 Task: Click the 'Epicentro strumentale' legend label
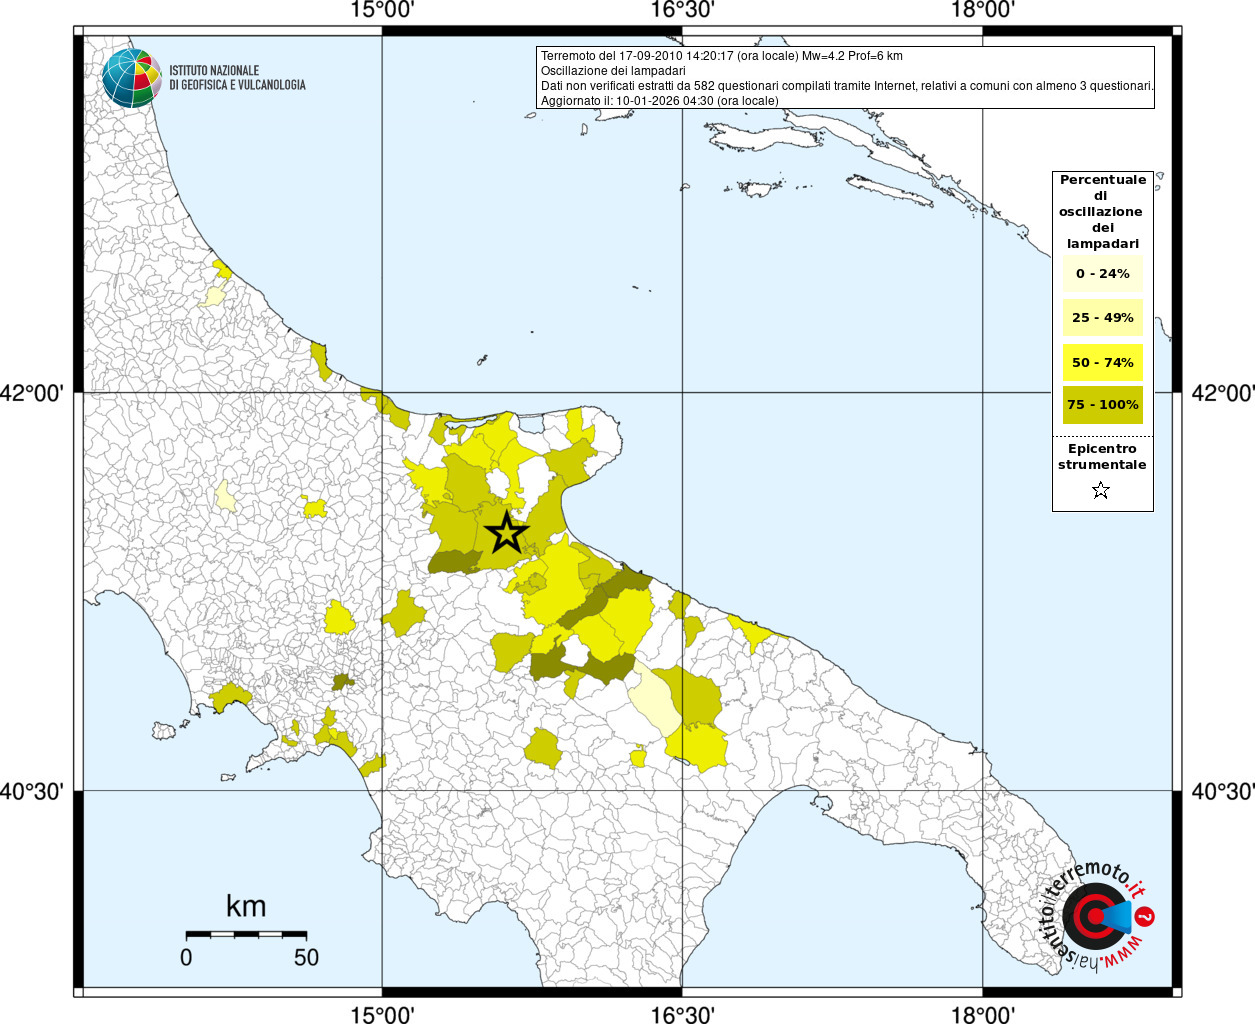pyautogui.click(x=1102, y=457)
